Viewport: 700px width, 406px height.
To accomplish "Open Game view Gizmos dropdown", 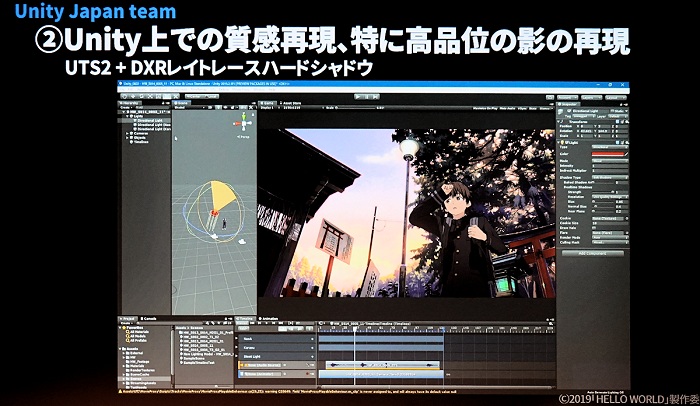I will click(x=546, y=108).
